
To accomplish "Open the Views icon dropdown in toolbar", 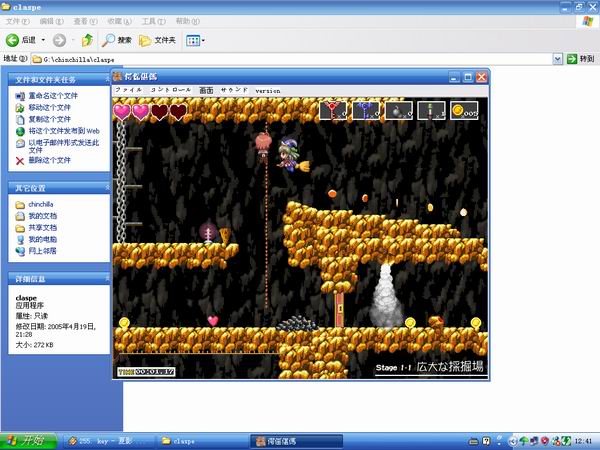I will coord(196,40).
